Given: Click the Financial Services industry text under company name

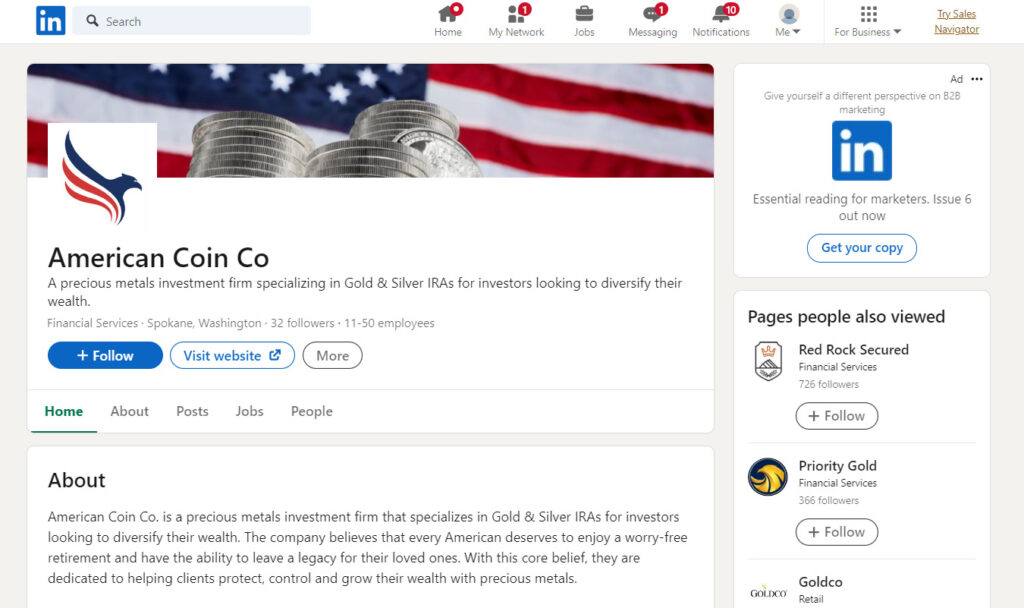Looking at the screenshot, I should coord(93,323).
